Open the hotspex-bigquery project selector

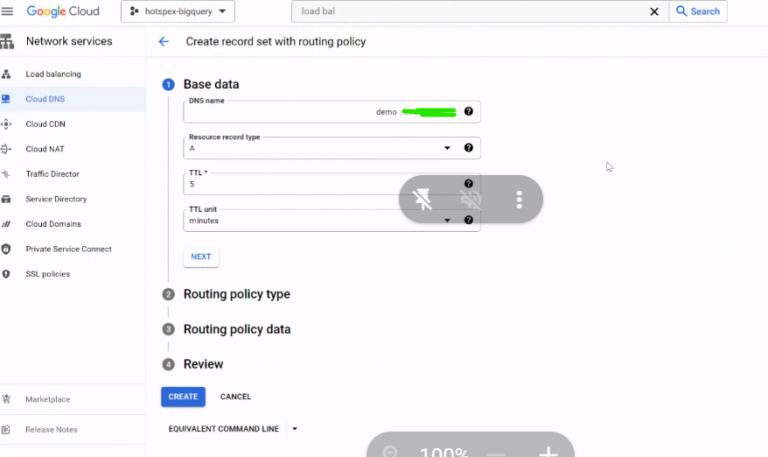(178, 11)
